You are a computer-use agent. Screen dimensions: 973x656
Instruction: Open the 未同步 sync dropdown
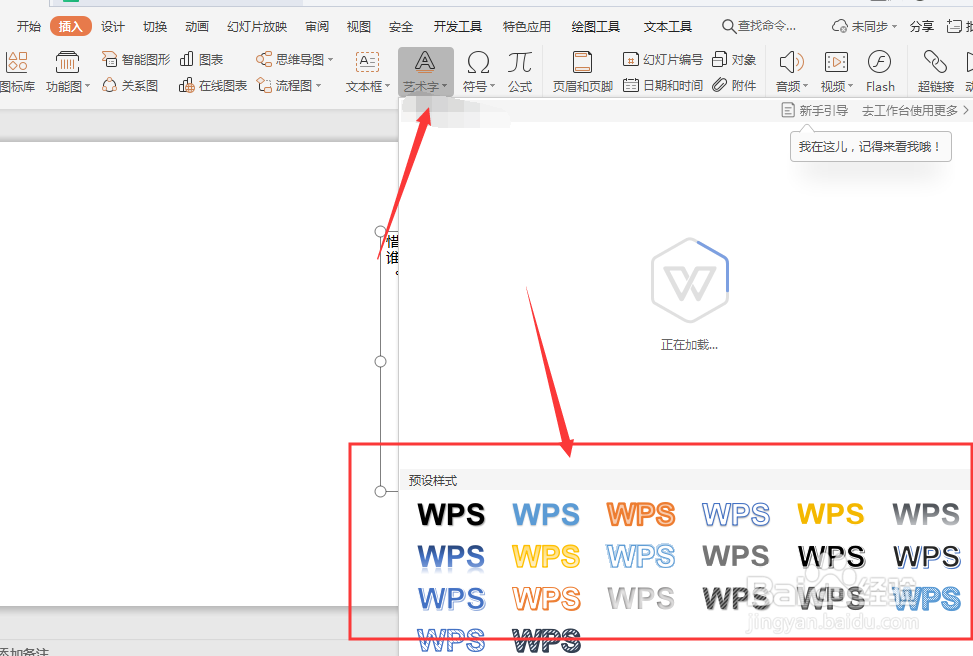tap(864, 26)
